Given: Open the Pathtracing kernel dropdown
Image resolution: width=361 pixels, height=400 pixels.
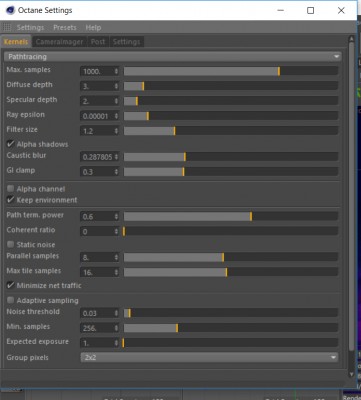Looking at the screenshot, I should (x=173, y=57).
